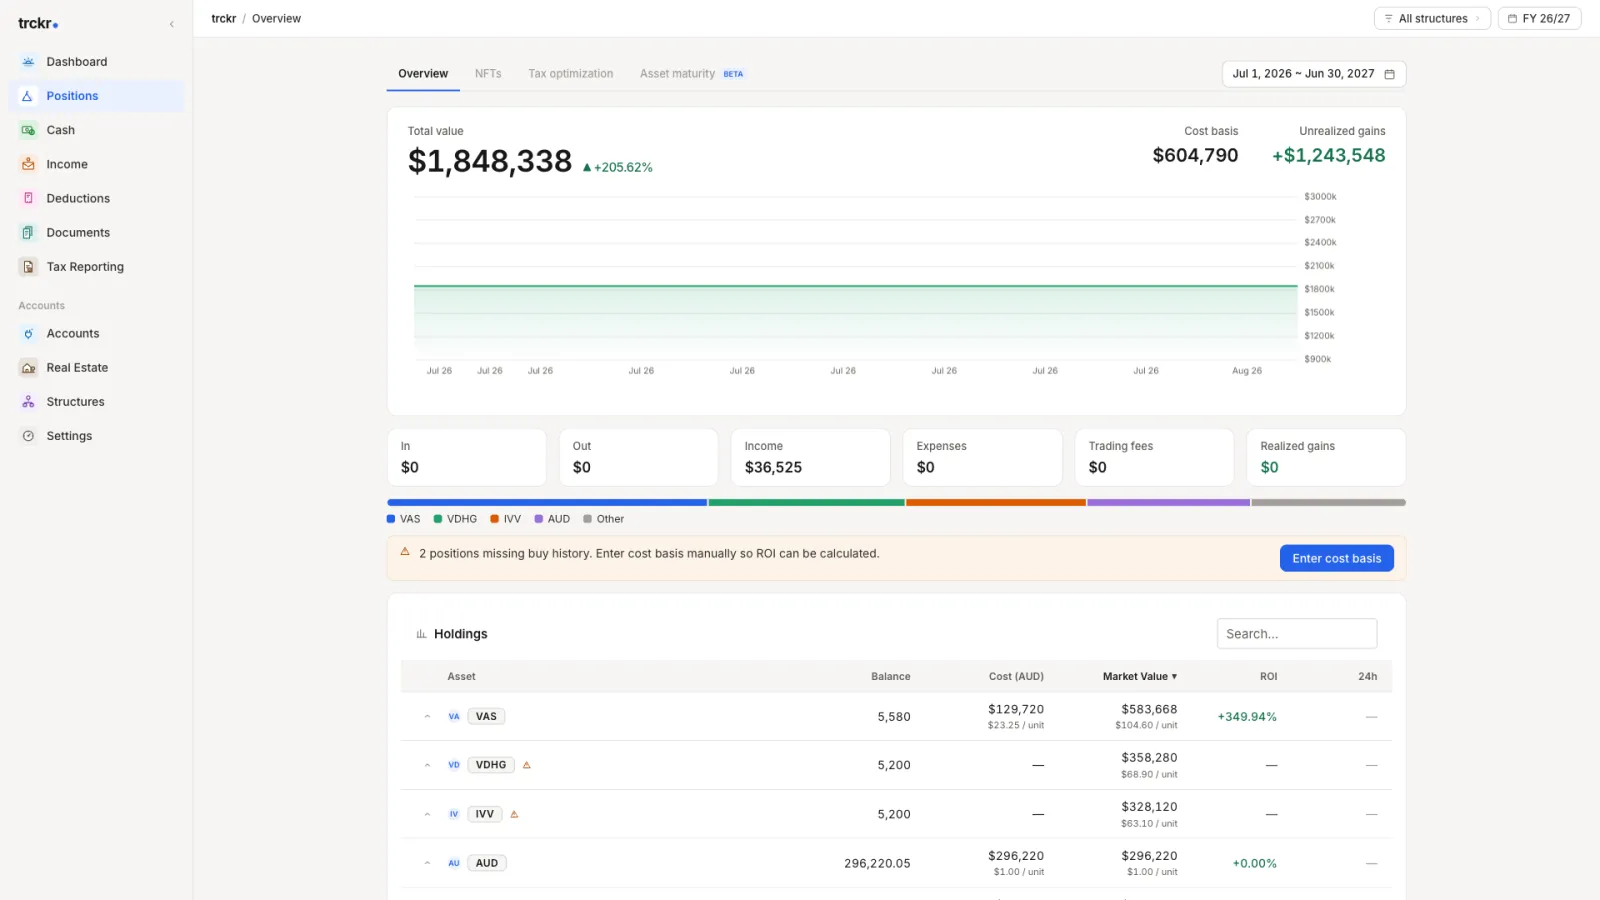Click the Realized gains card
Screen dimensions: 1600x900
[1326, 458]
